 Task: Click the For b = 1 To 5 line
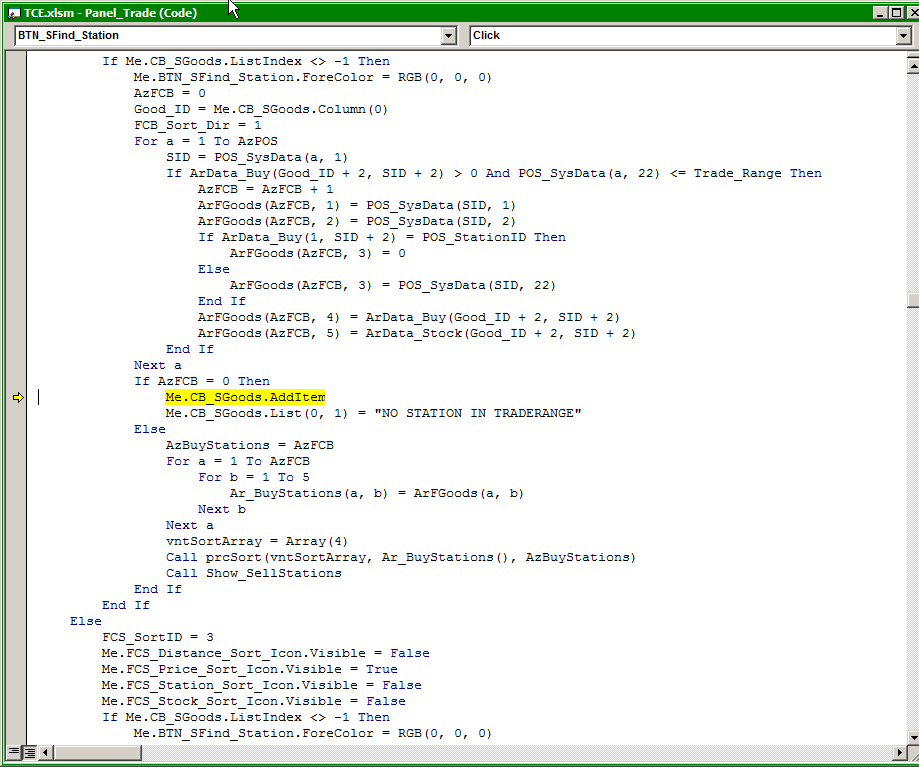[x=254, y=477]
